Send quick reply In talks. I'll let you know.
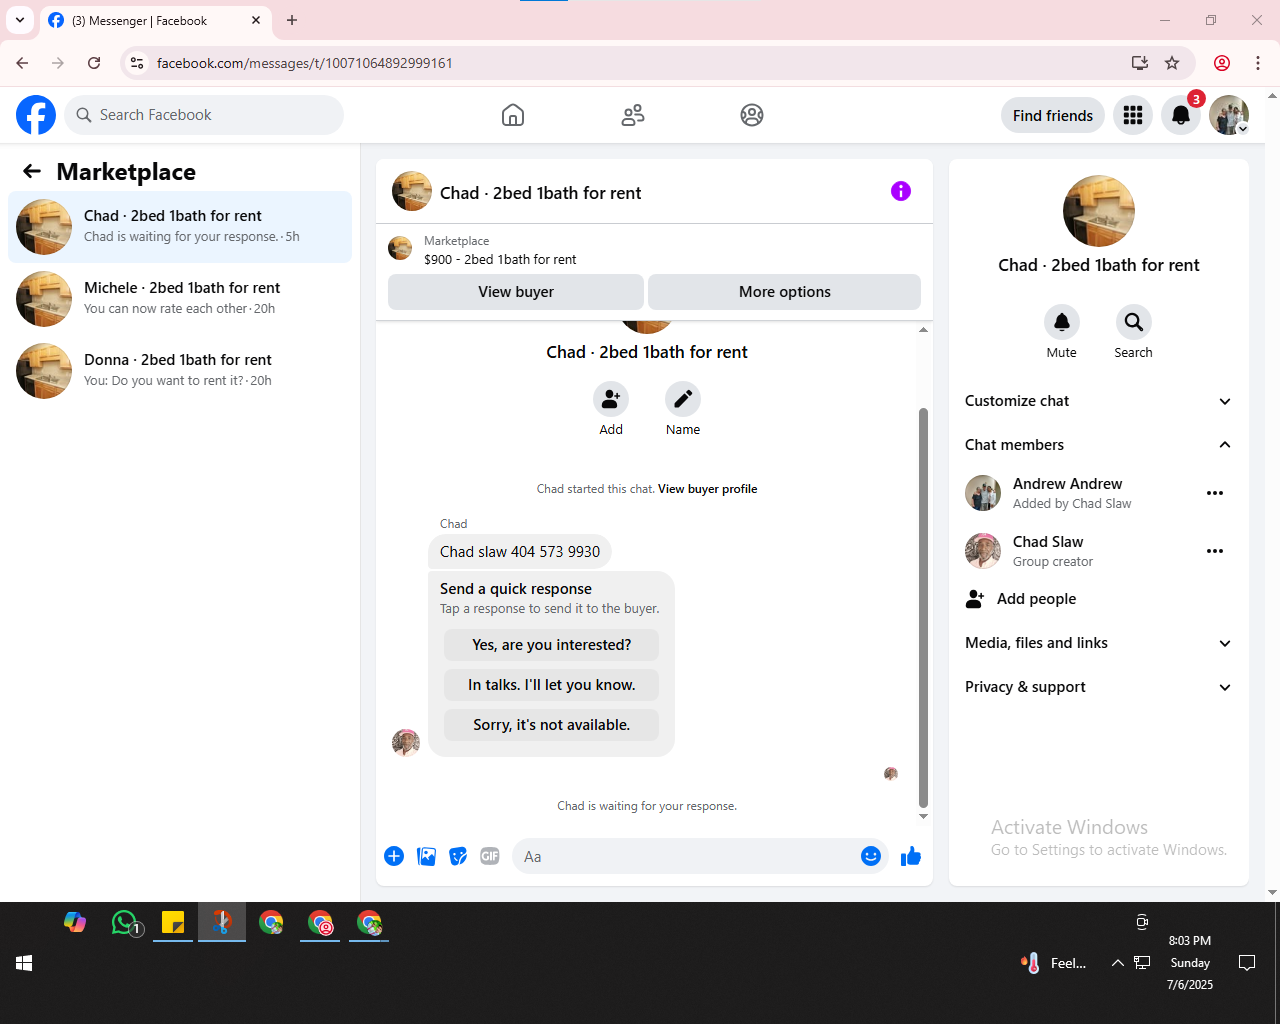 coord(552,685)
